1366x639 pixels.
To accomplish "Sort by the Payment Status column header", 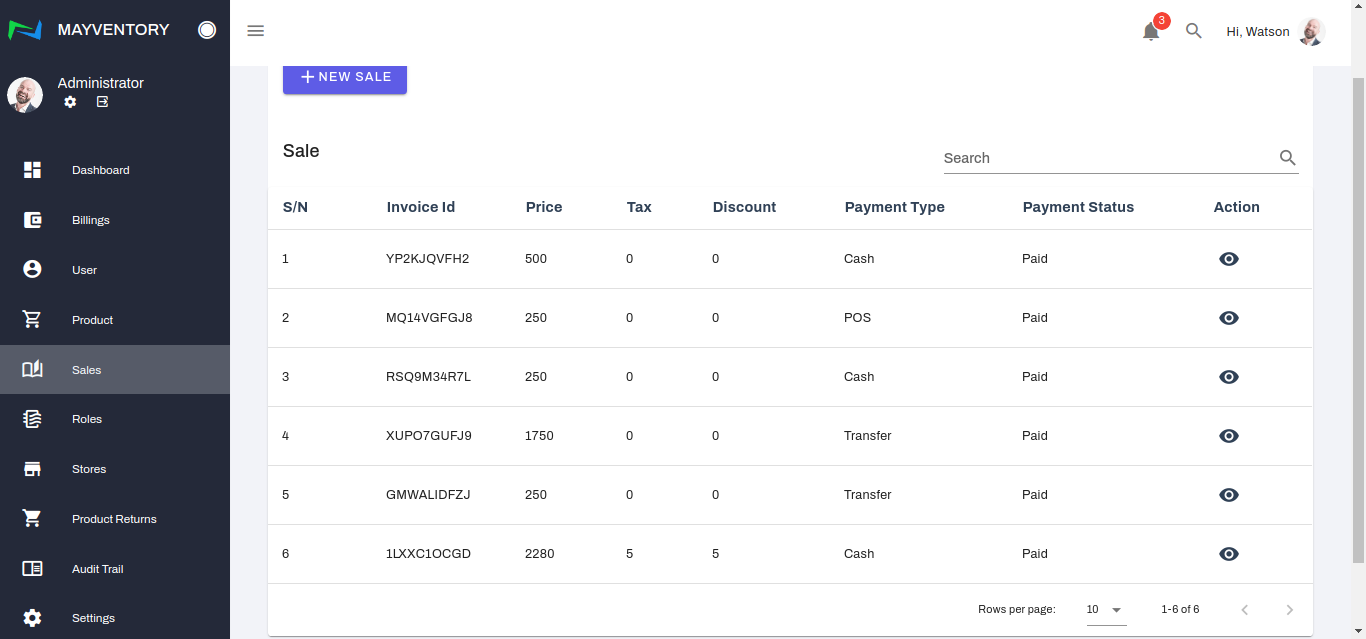I will pyautogui.click(x=1078, y=207).
